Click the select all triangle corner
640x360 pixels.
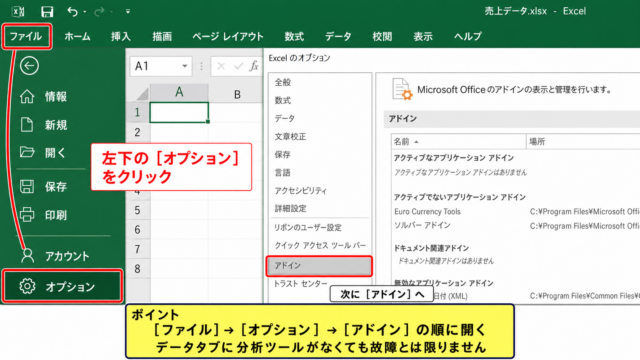pyautogui.click(x=142, y=93)
